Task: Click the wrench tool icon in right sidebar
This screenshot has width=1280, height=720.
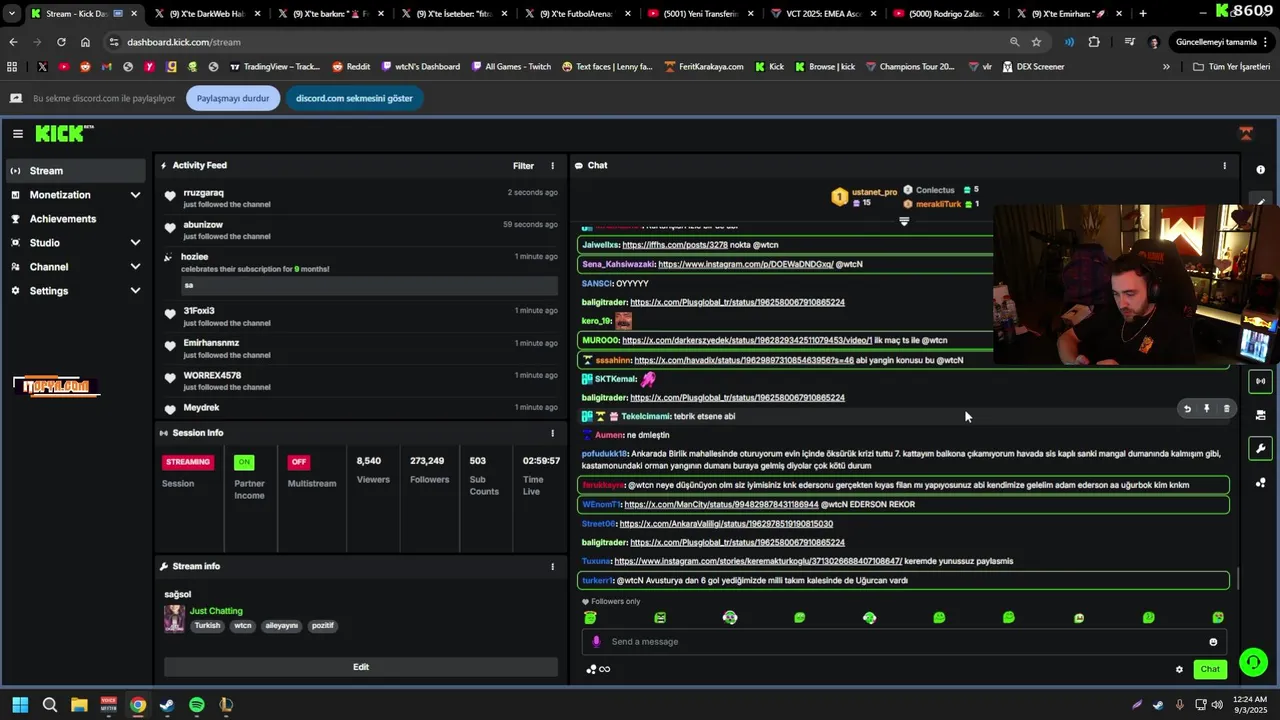Action: tap(1260, 449)
